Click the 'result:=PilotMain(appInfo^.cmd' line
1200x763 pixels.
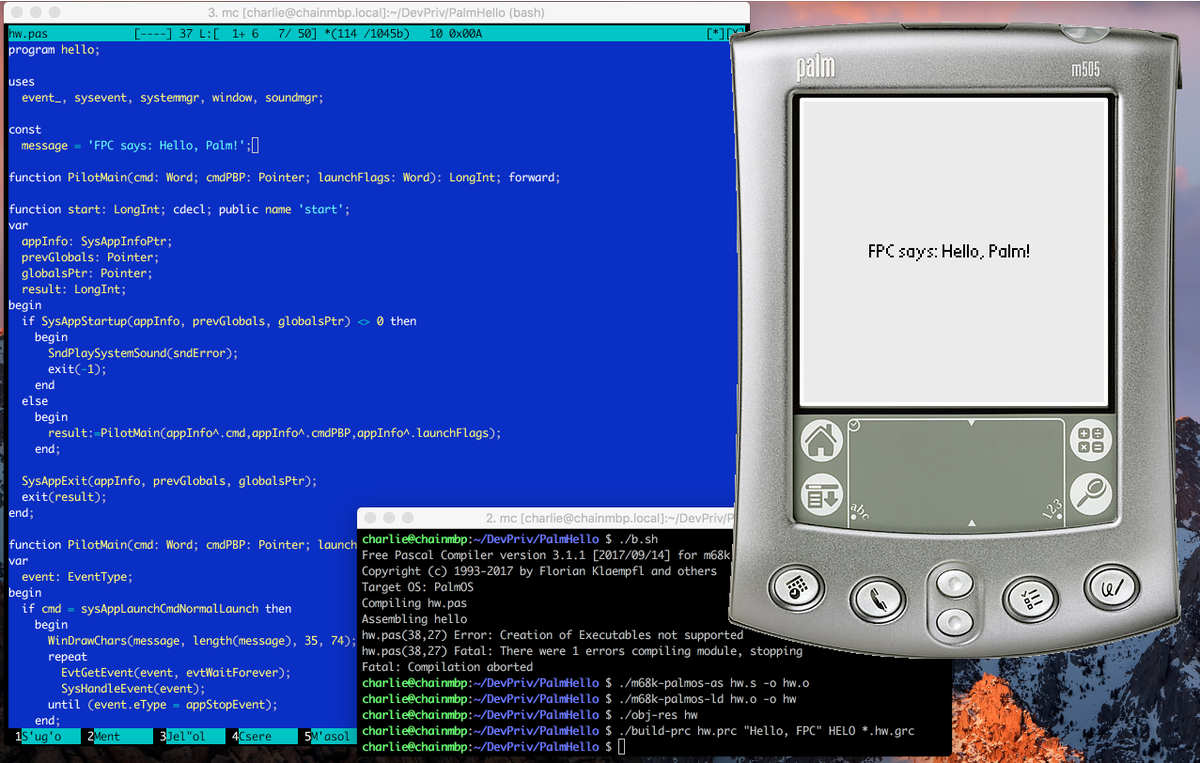[274, 434]
